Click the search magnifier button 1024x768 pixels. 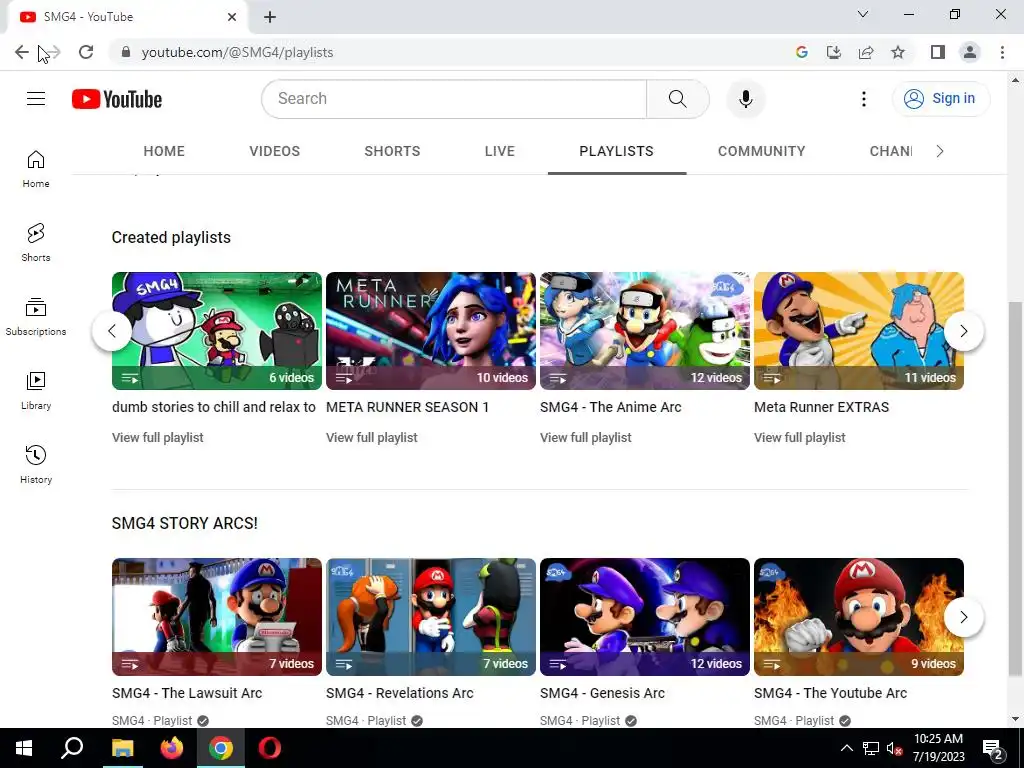678,99
